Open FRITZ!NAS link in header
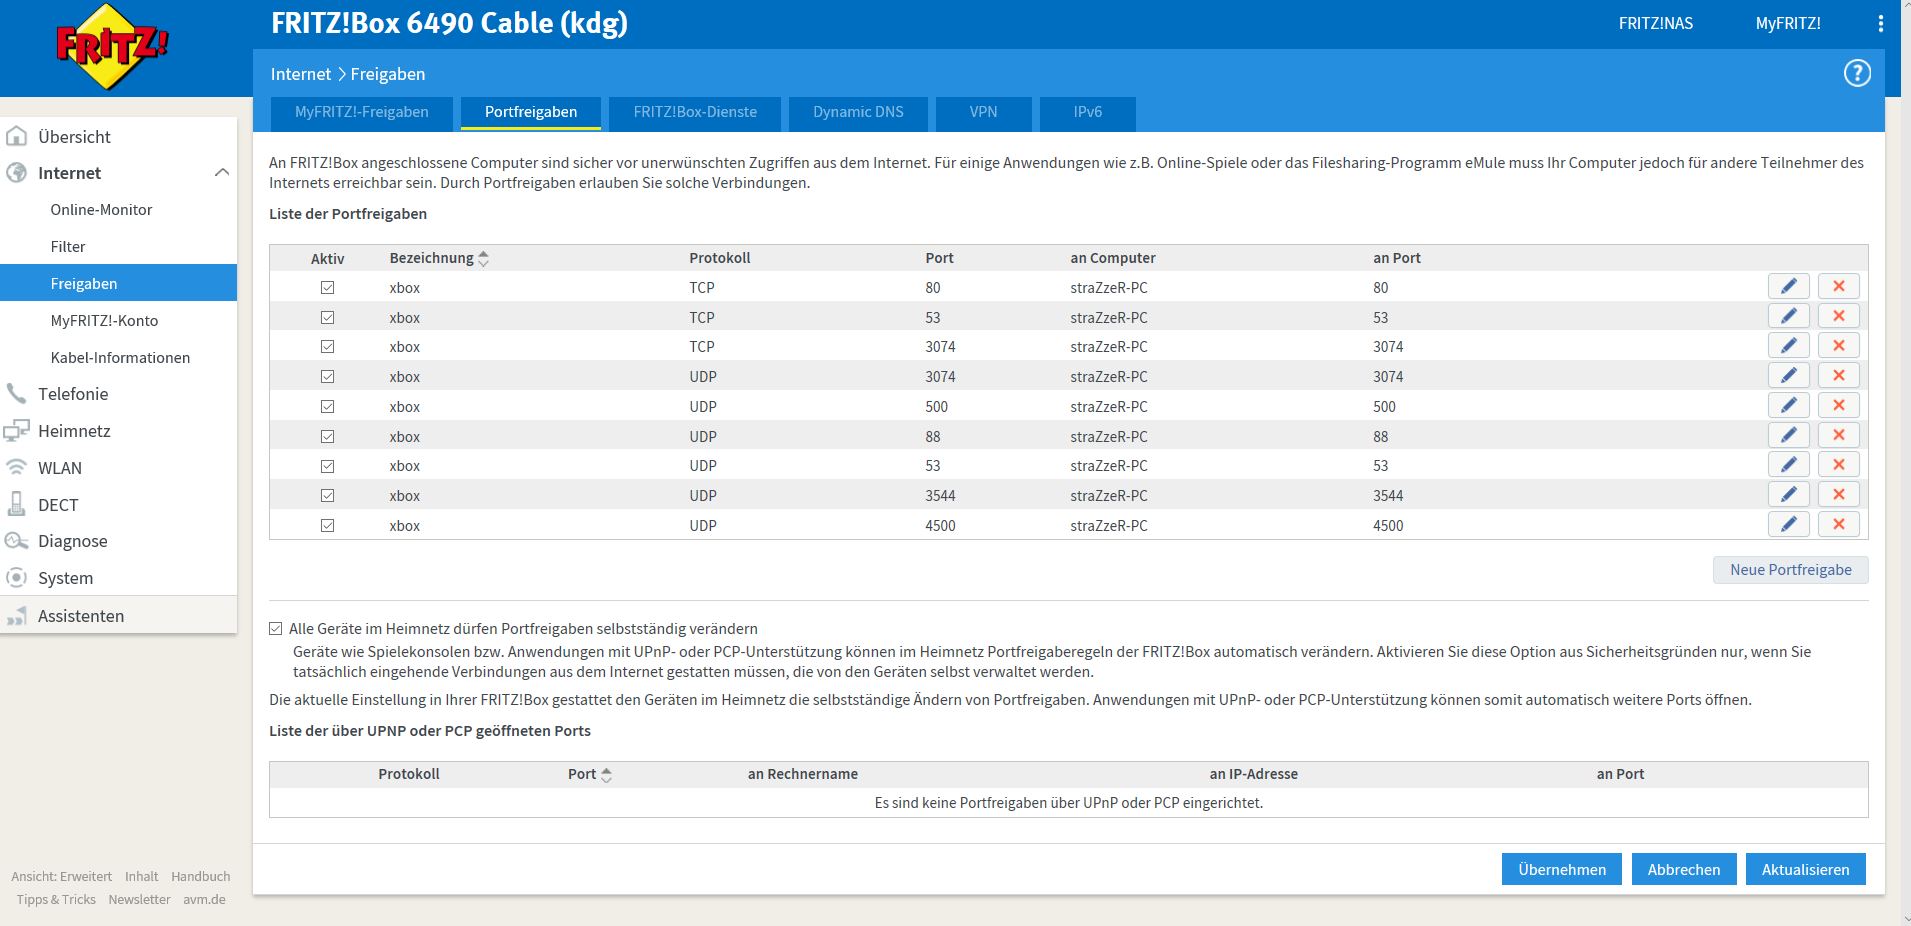Screen dimensions: 1911x926 [x=1656, y=24]
